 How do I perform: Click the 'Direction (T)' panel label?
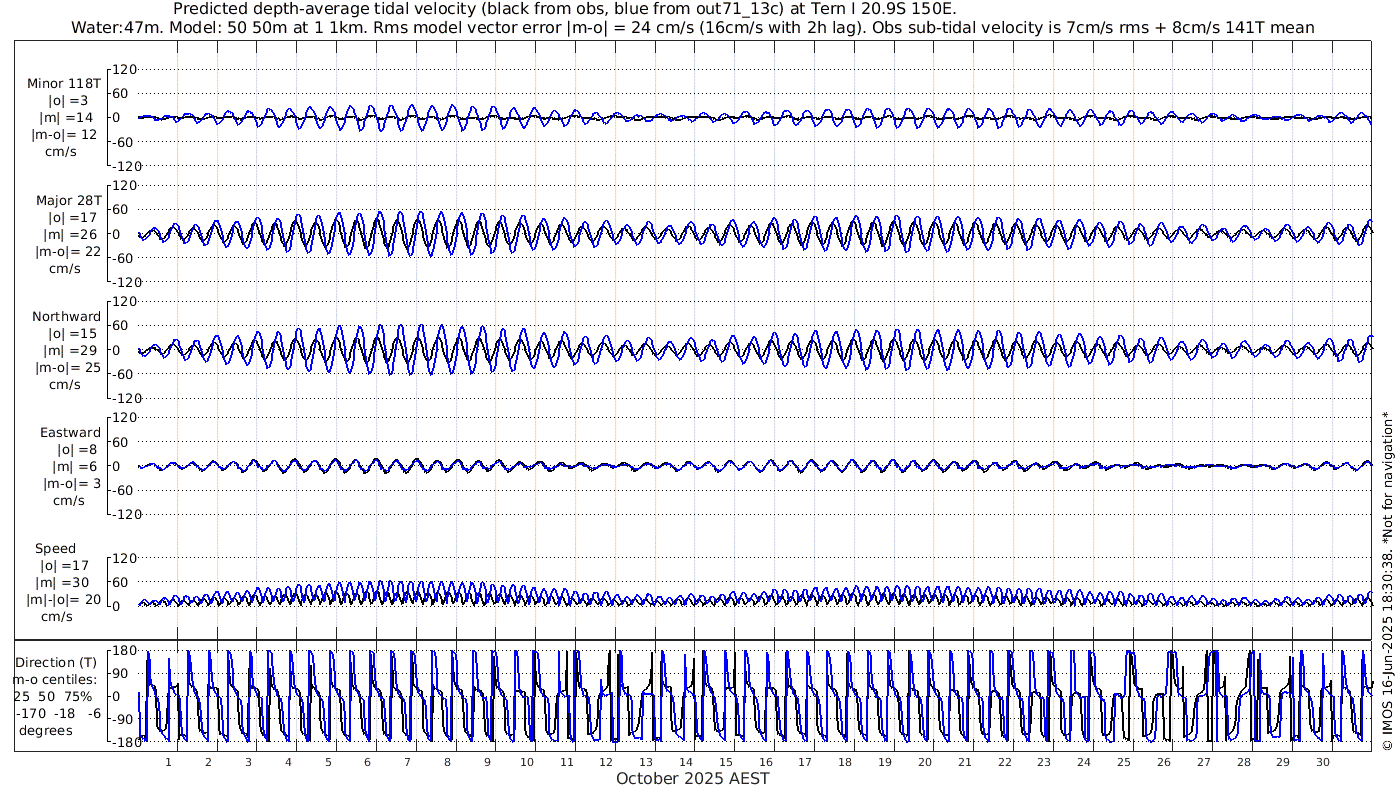[x=58, y=662]
